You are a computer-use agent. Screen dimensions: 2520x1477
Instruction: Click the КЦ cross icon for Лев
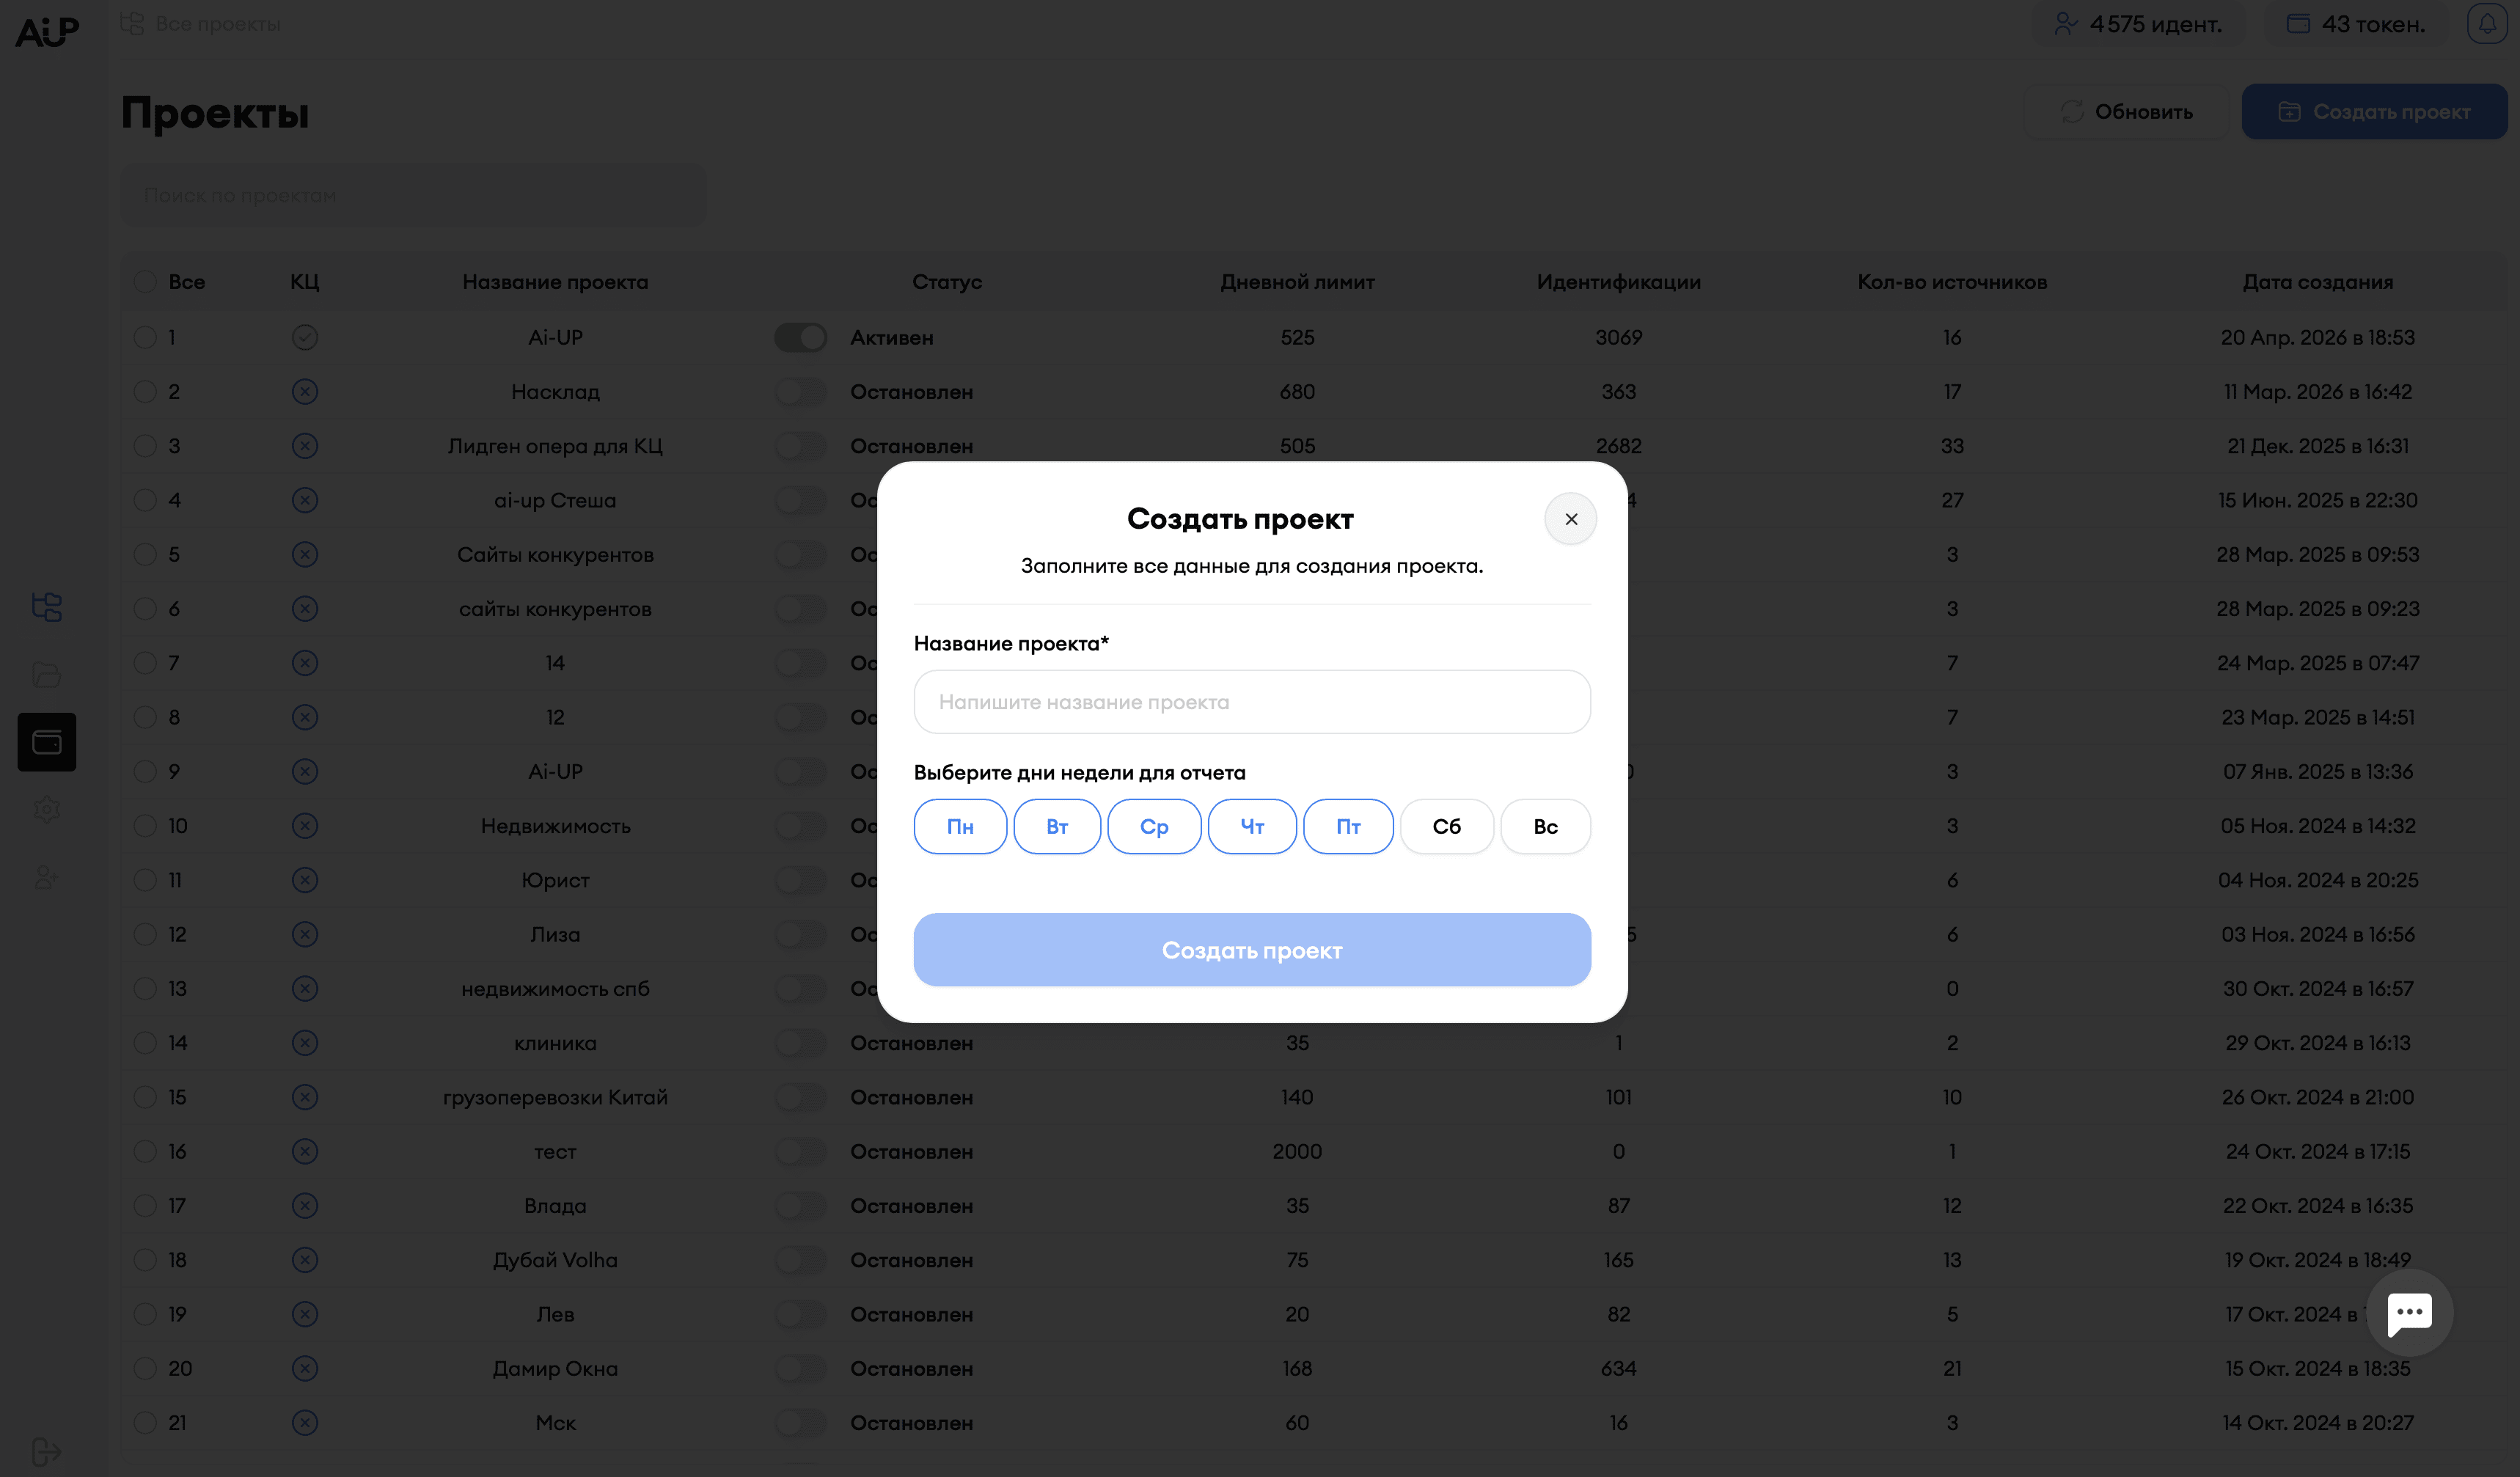tap(305, 1314)
